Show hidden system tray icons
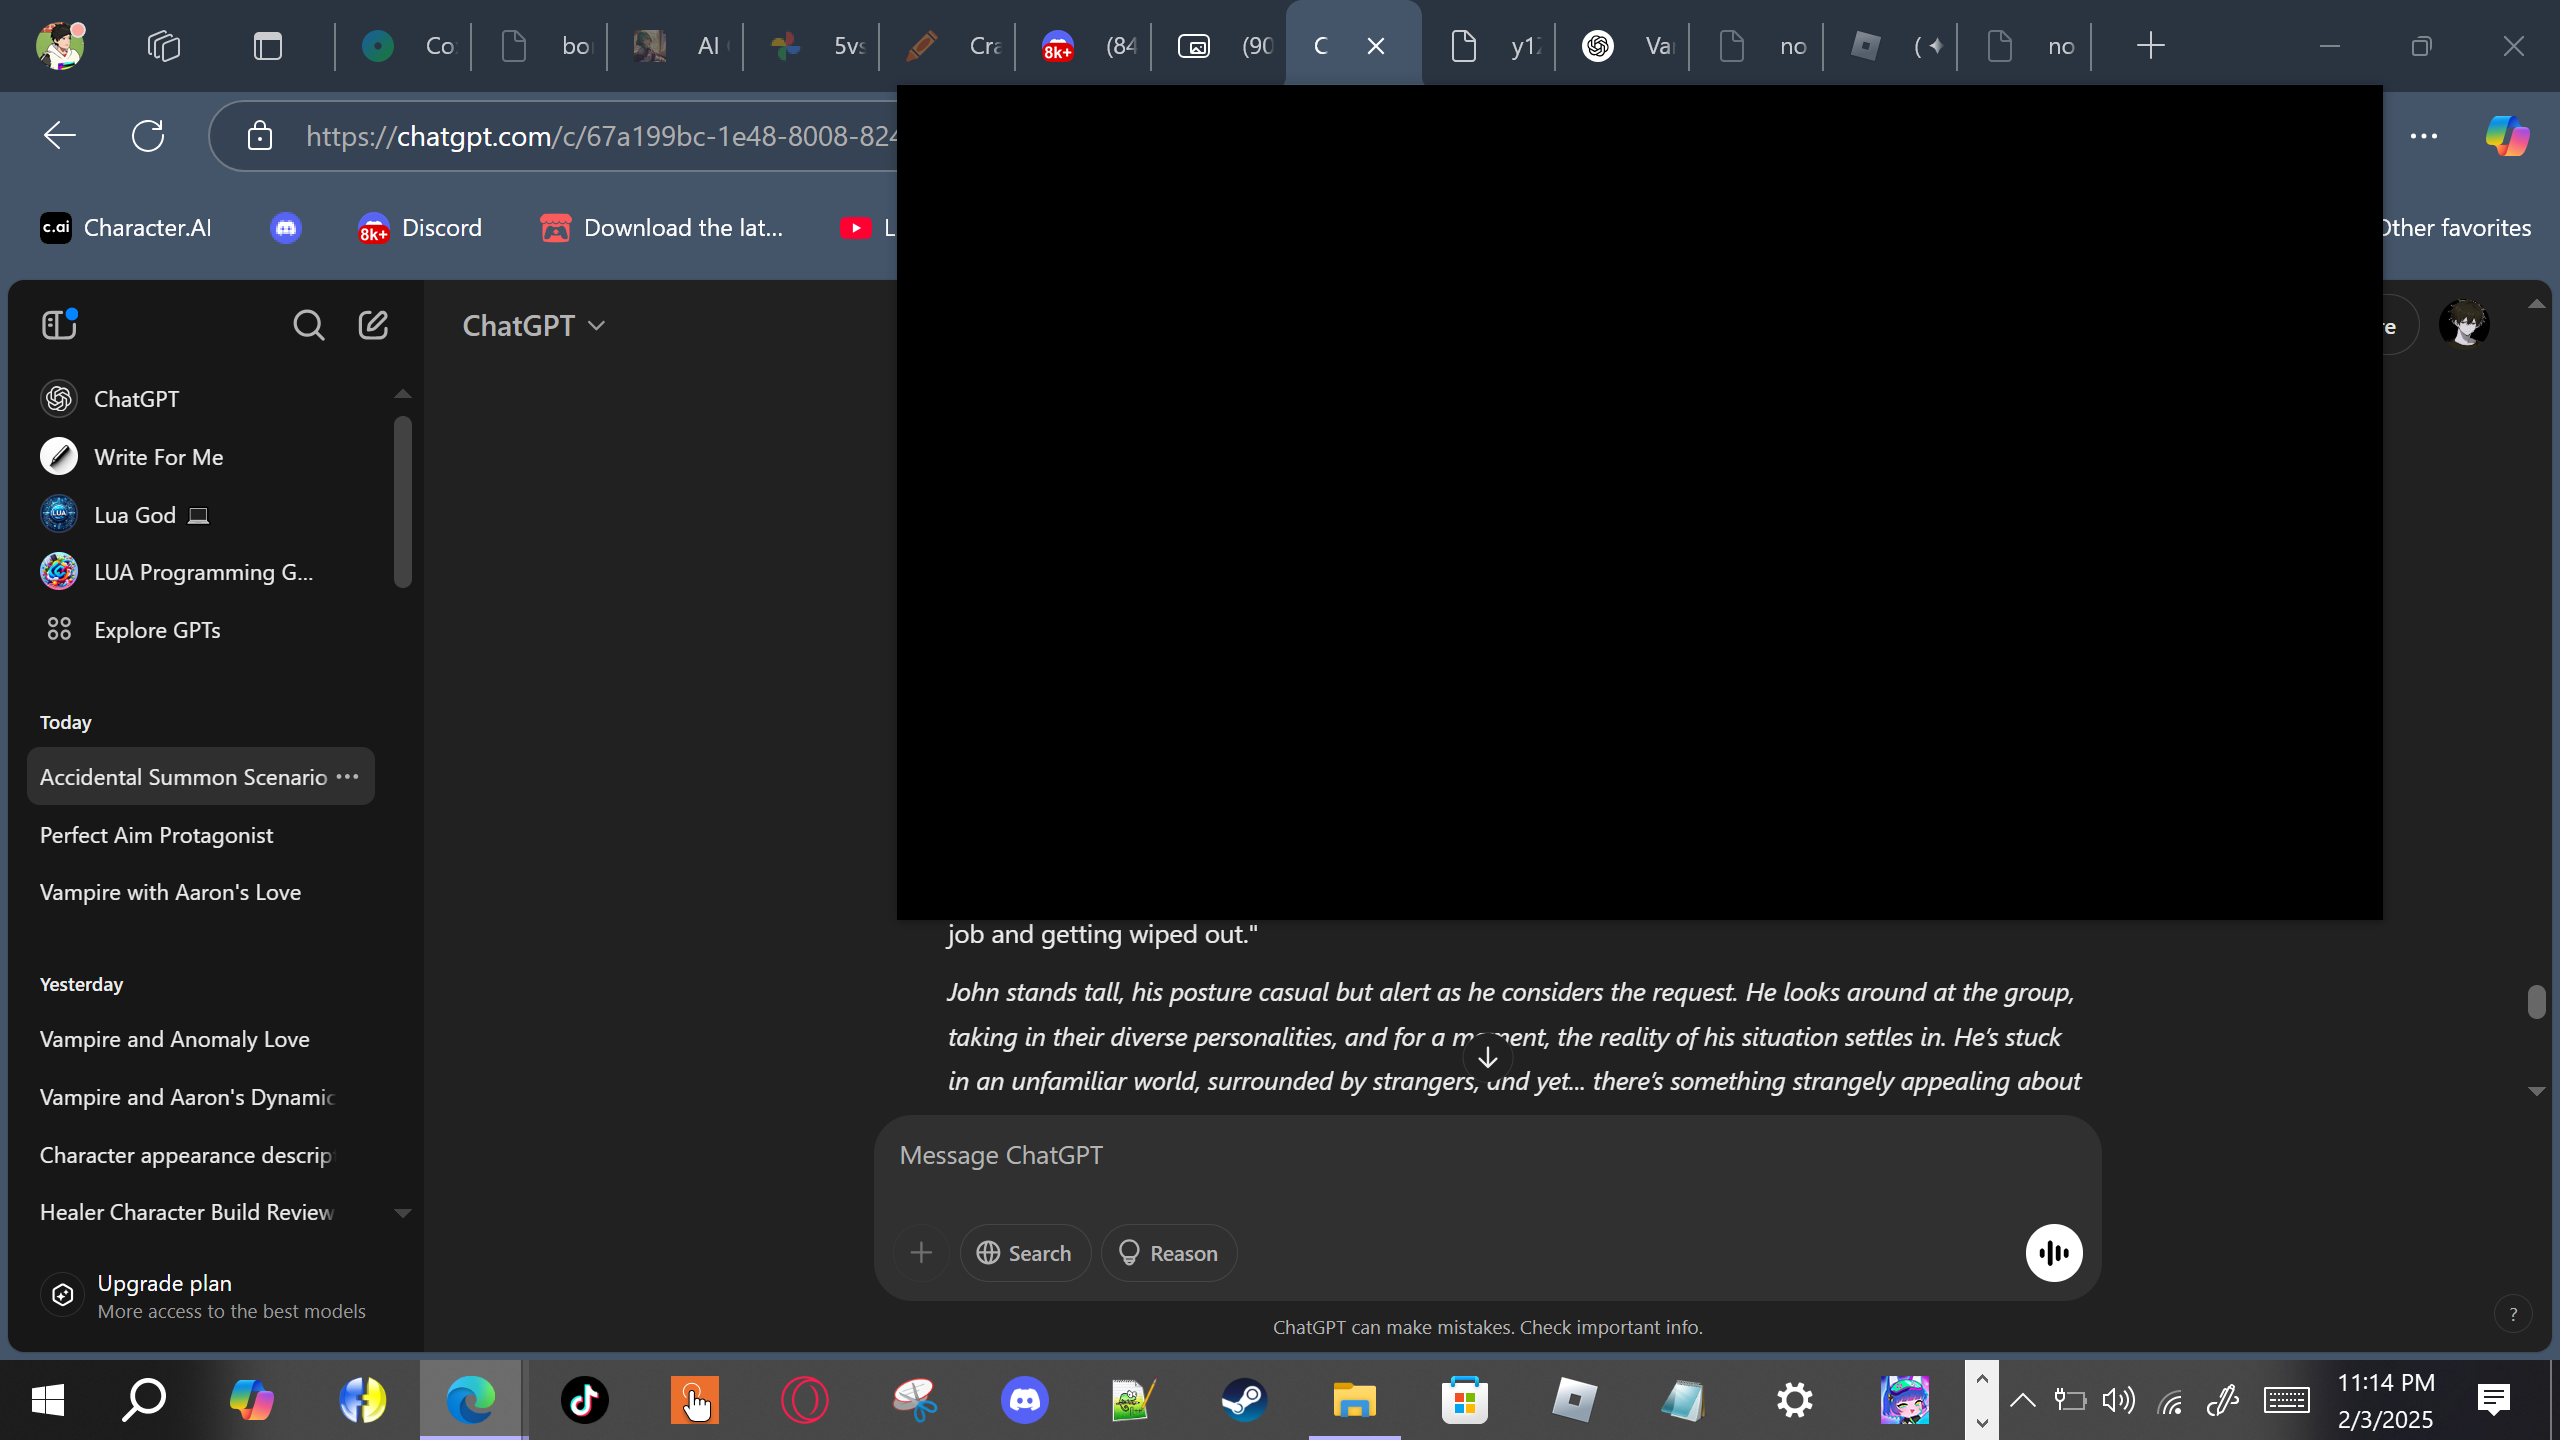This screenshot has width=2560, height=1440. click(x=2022, y=1400)
